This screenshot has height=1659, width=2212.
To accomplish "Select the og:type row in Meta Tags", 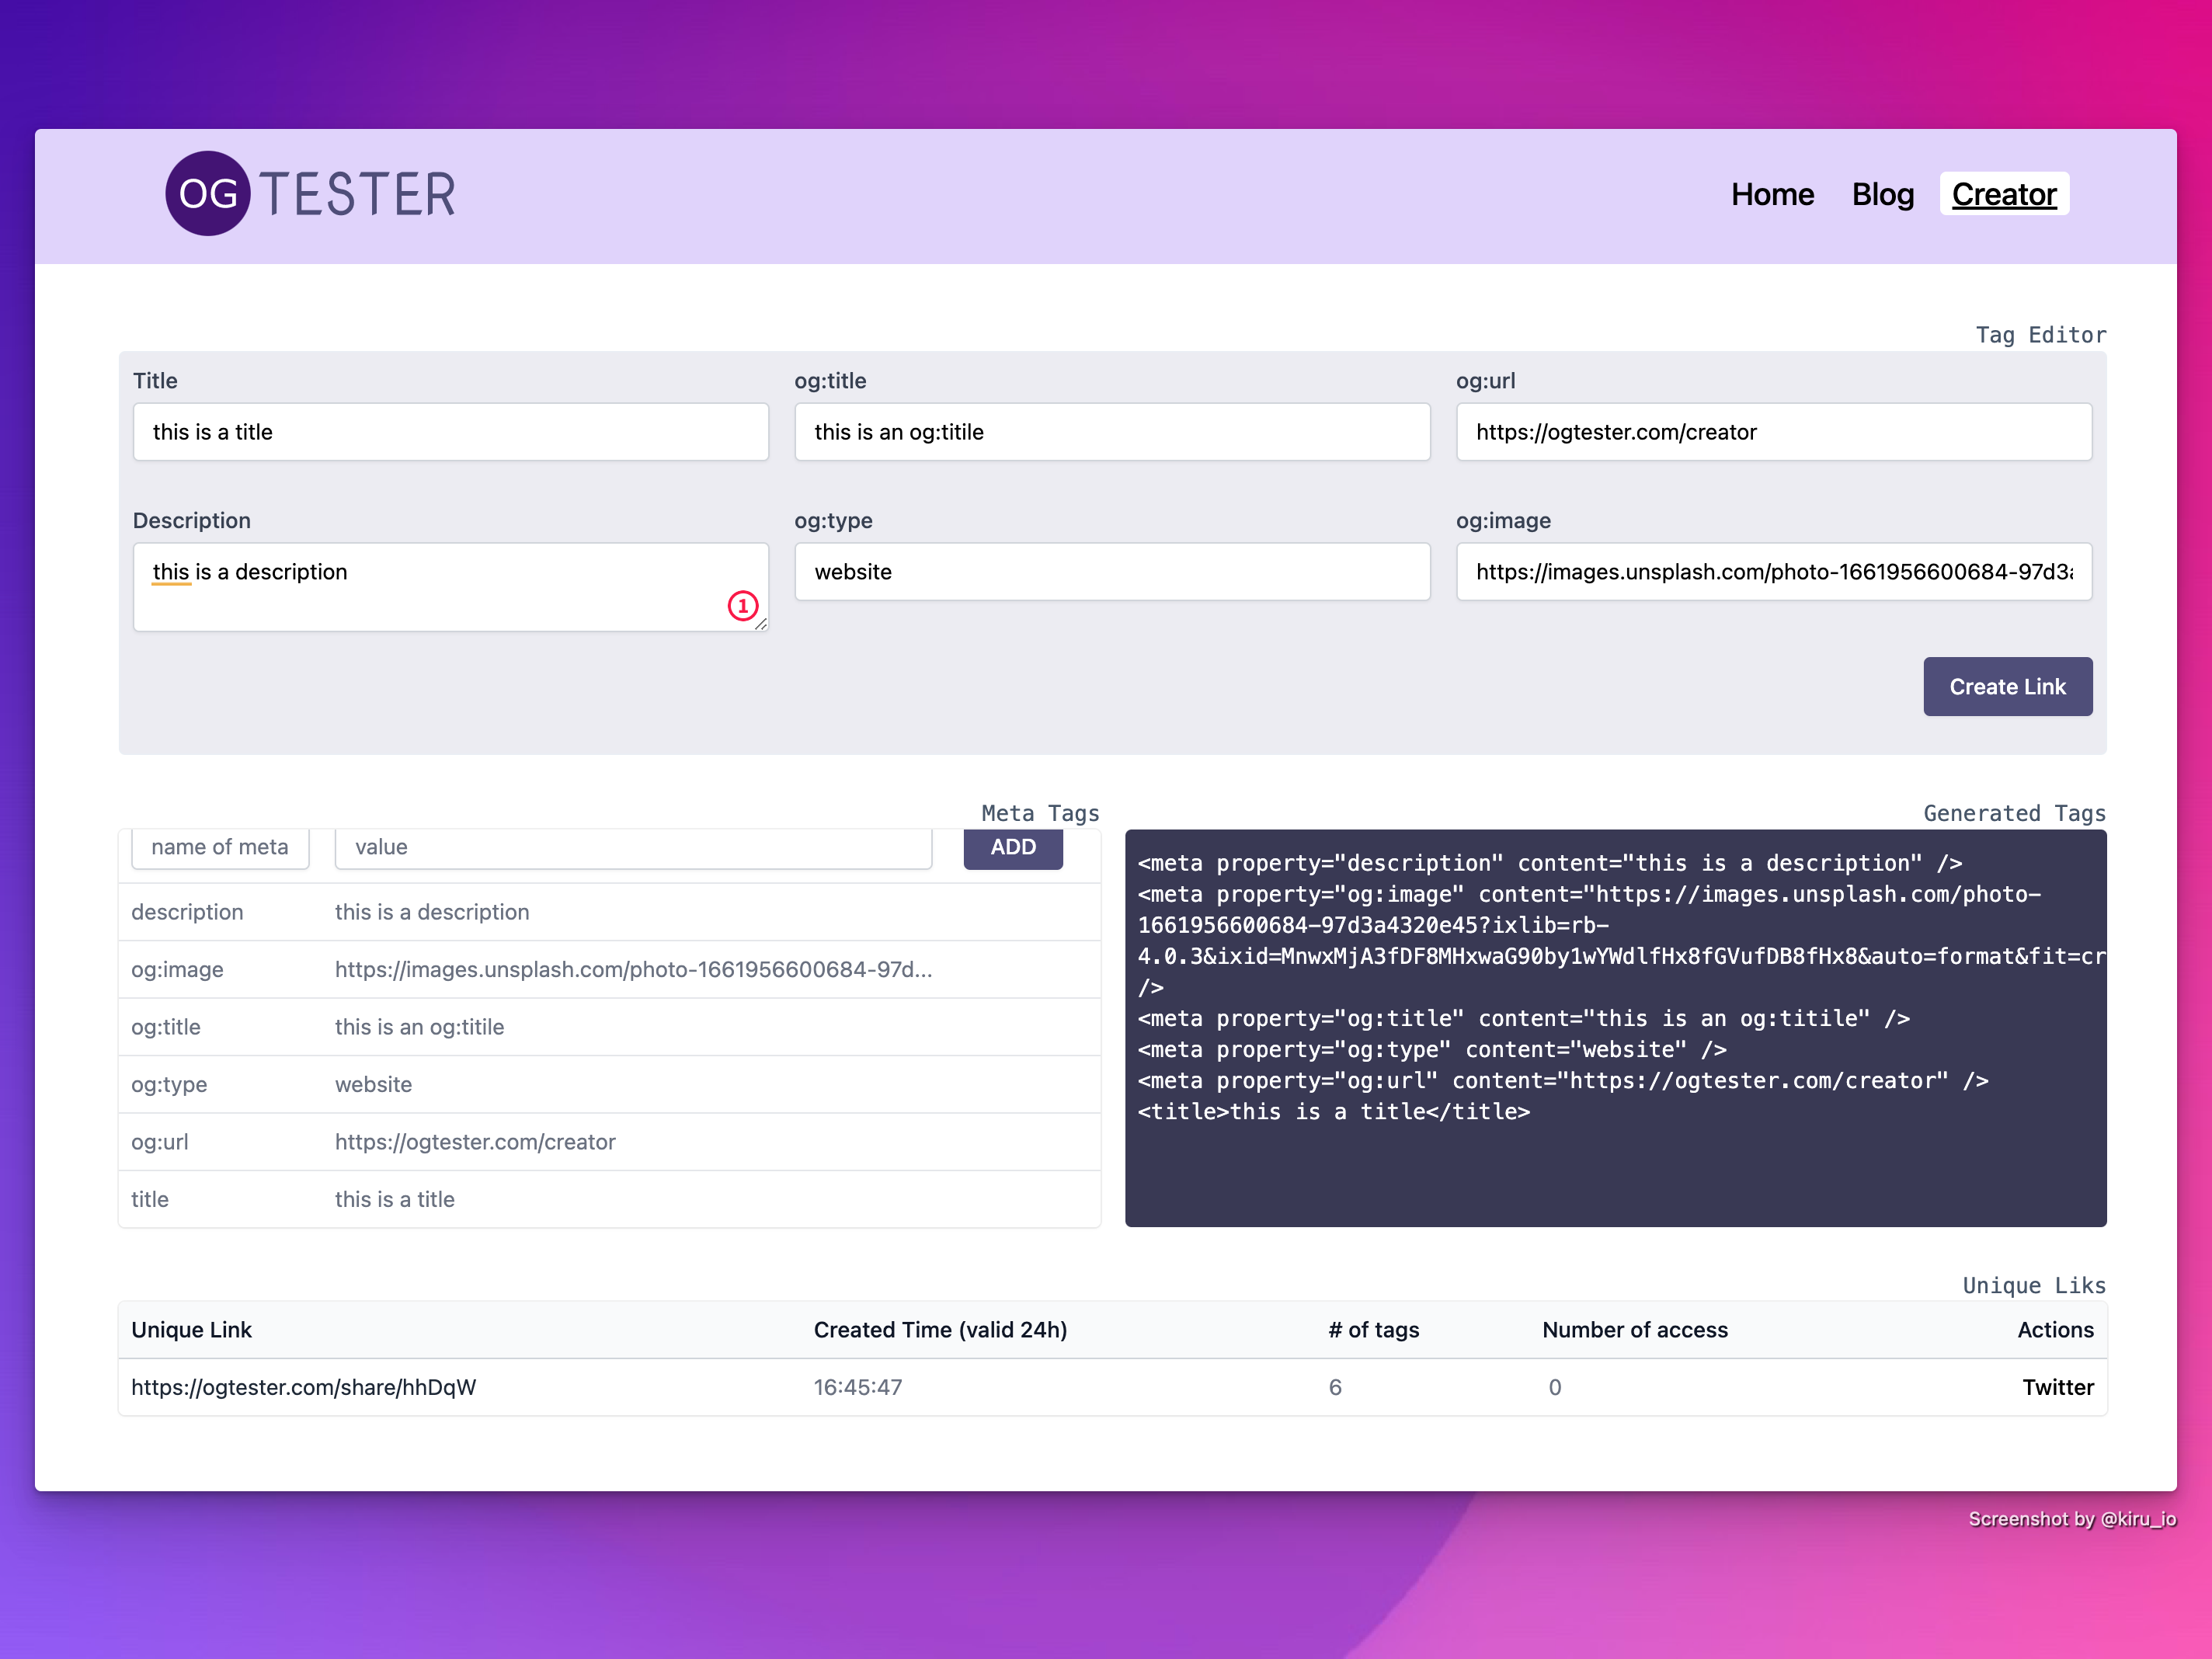I will [x=609, y=1085].
